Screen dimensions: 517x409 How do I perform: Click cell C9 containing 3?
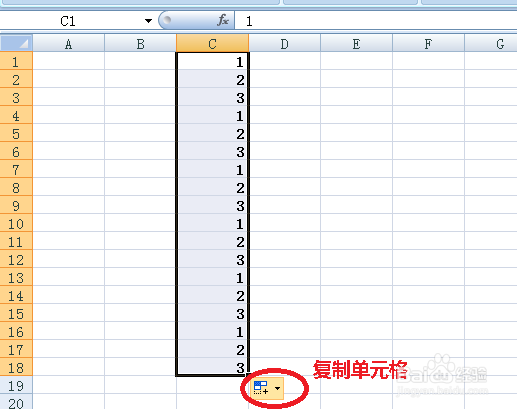point(212,205)
